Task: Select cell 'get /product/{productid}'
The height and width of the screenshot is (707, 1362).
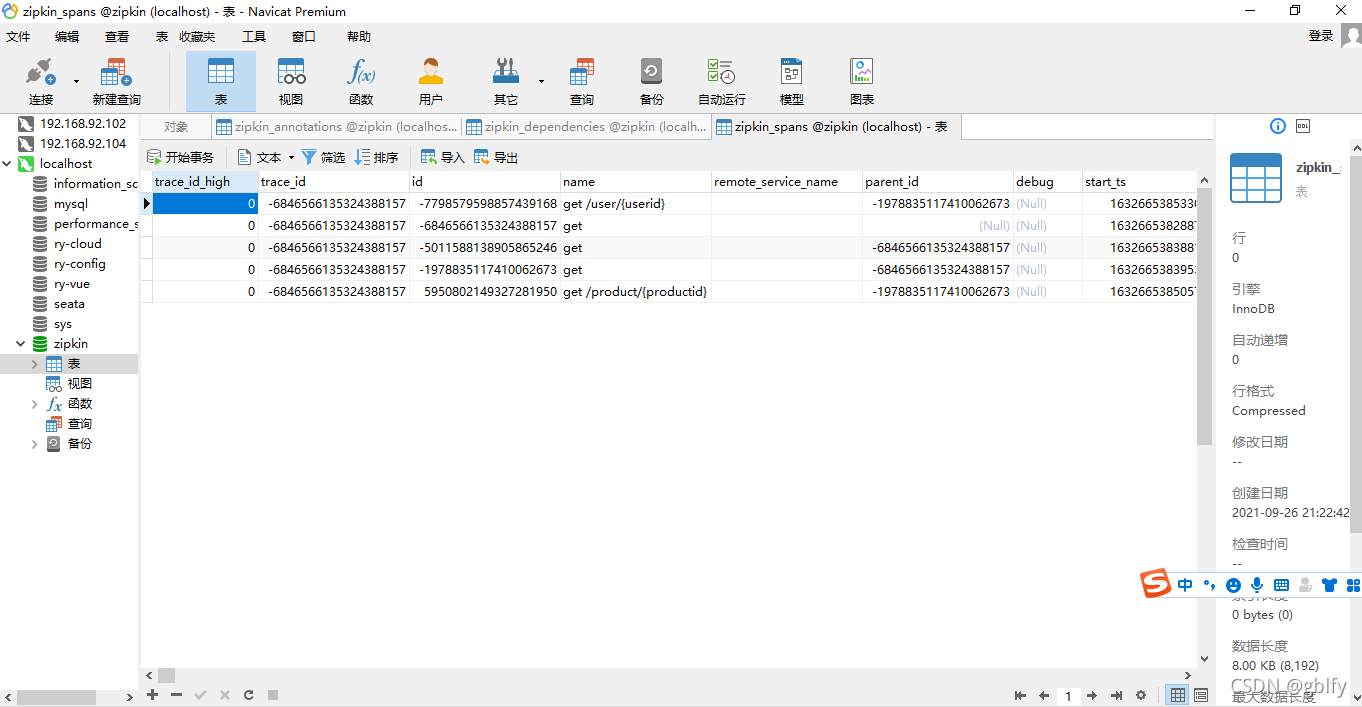Action: pos(635,292)
